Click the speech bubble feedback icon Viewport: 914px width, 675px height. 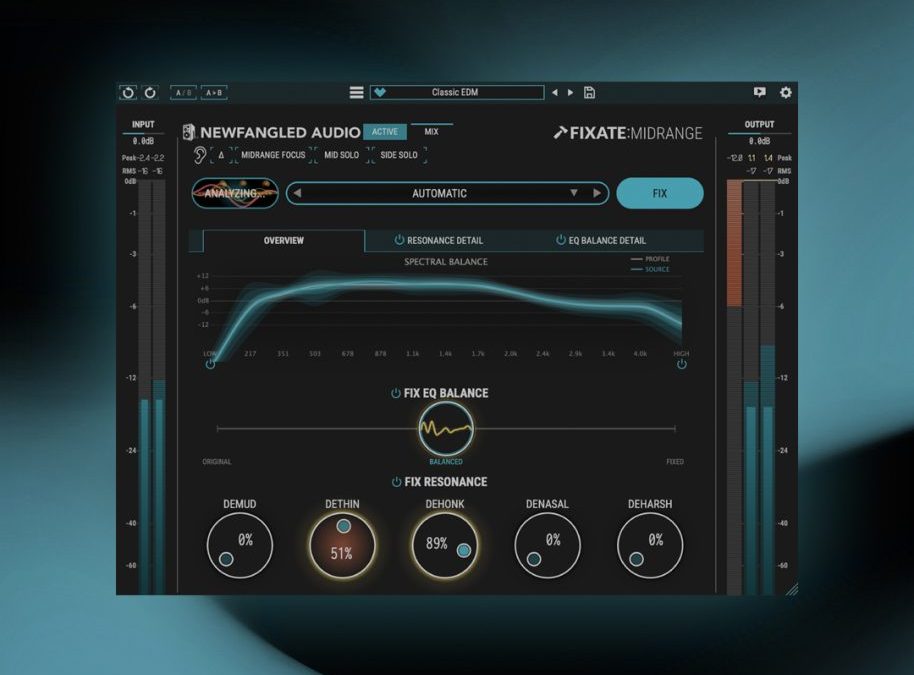point(760,92)
